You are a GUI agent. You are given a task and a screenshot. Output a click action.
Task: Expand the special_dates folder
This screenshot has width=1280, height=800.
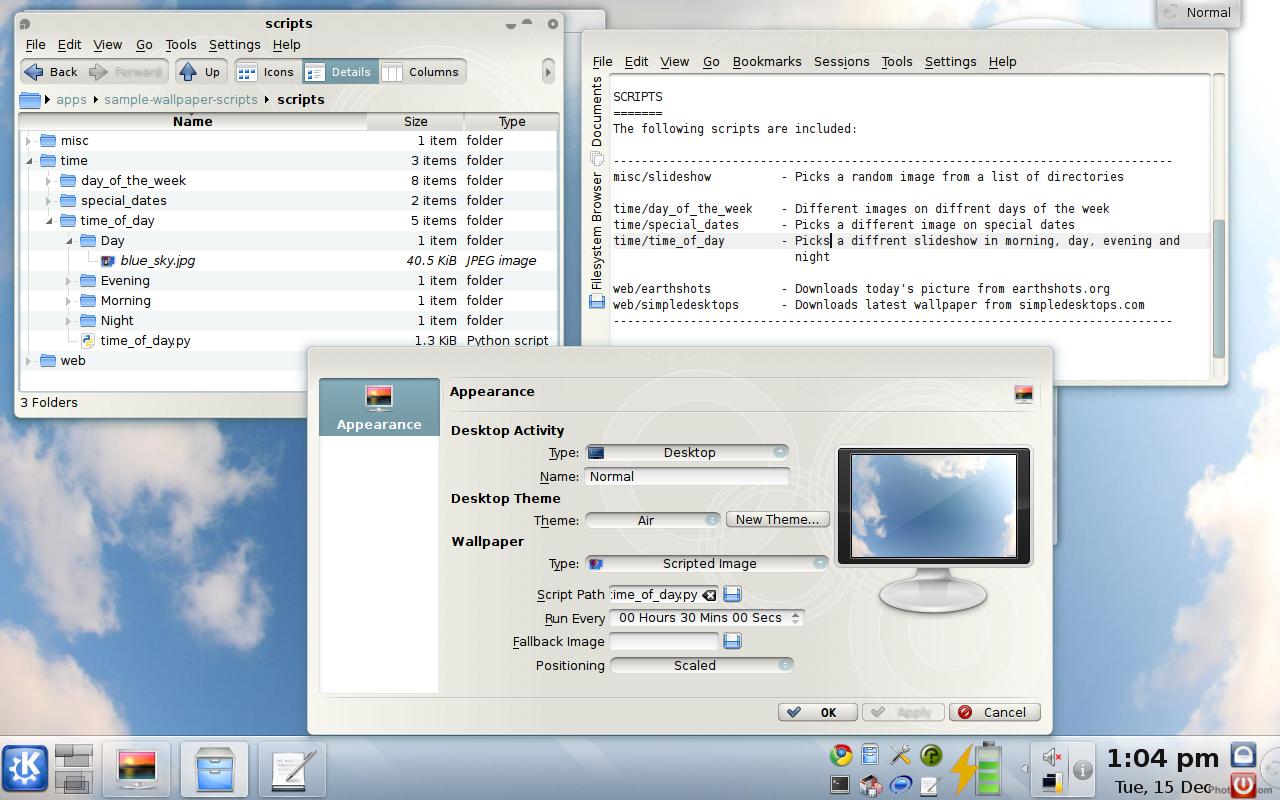[49, 201]
